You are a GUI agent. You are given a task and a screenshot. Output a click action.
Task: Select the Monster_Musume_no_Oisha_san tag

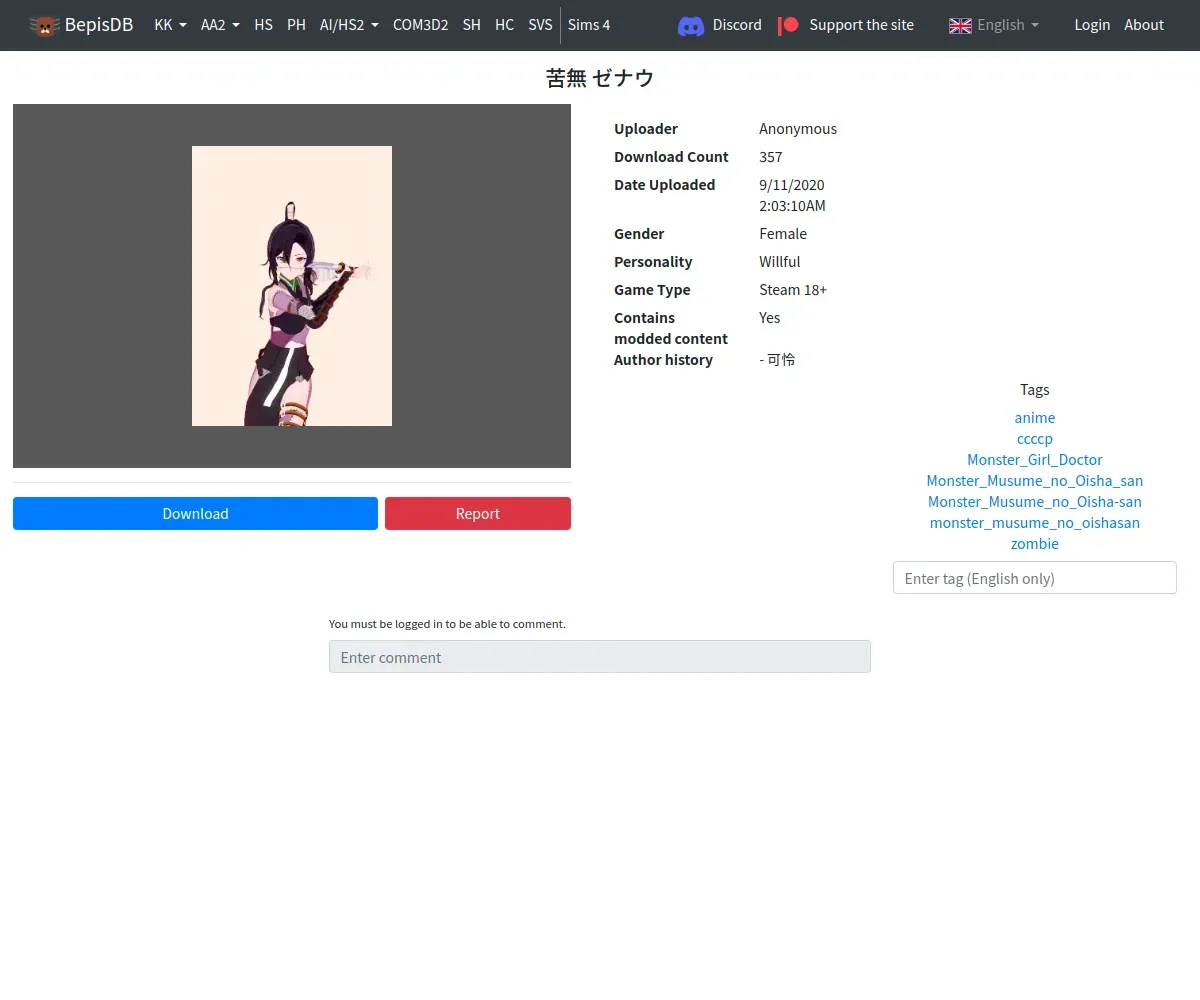[x=1035, y=481]
